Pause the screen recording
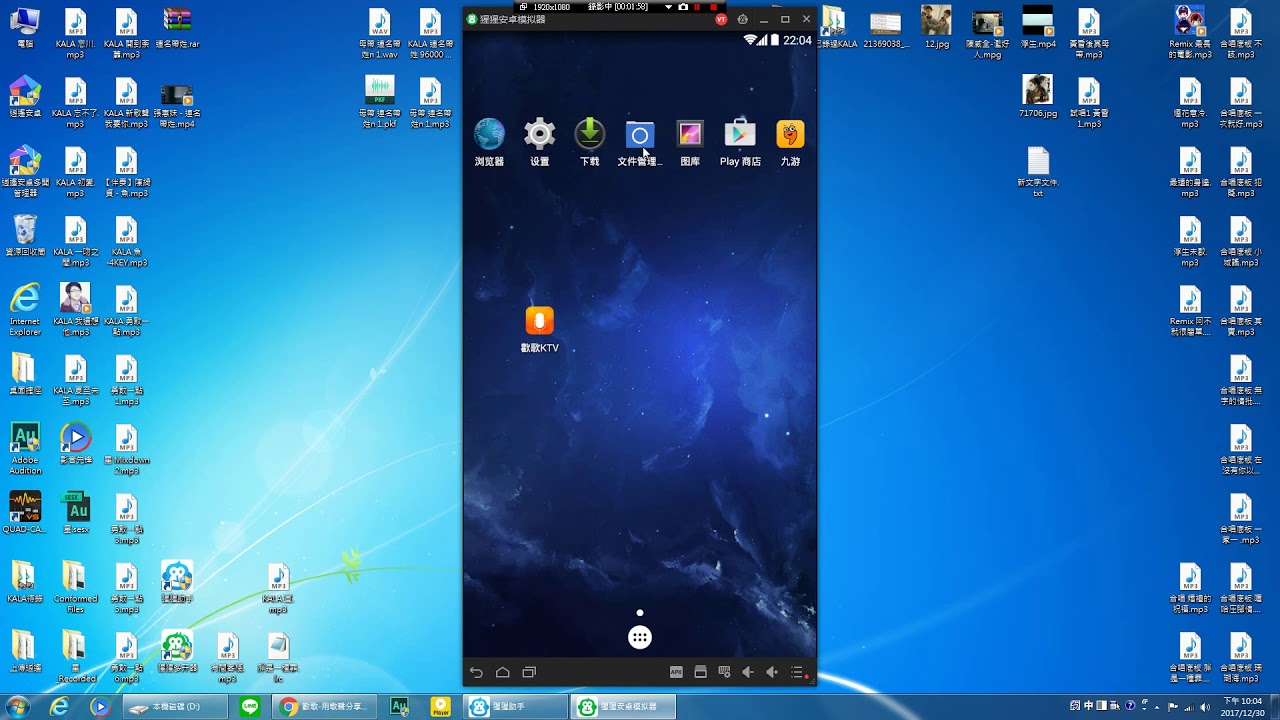 coord(697,6)
